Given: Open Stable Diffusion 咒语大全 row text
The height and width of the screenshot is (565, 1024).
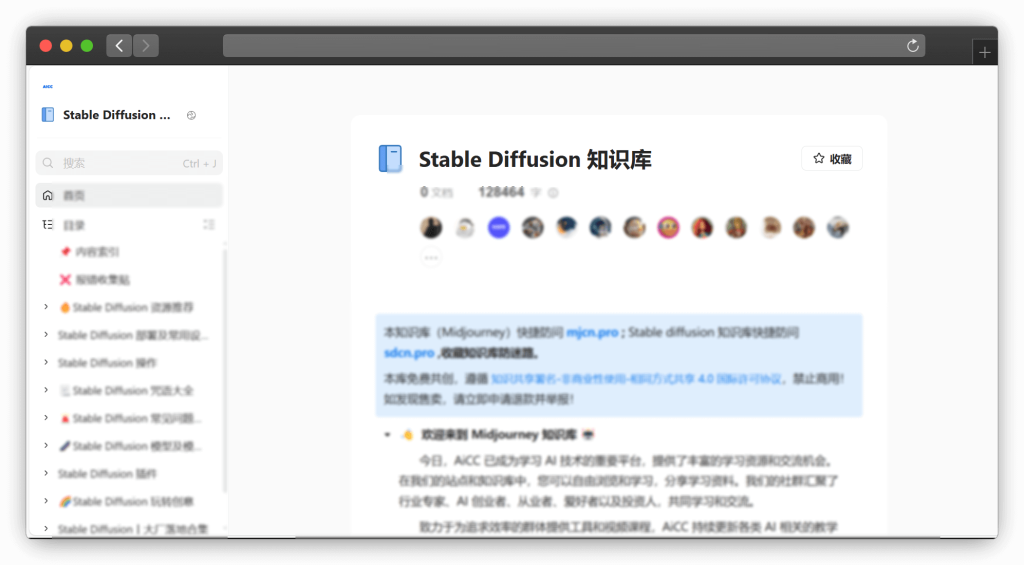Looking at the screenshot, I should (133, 391).
